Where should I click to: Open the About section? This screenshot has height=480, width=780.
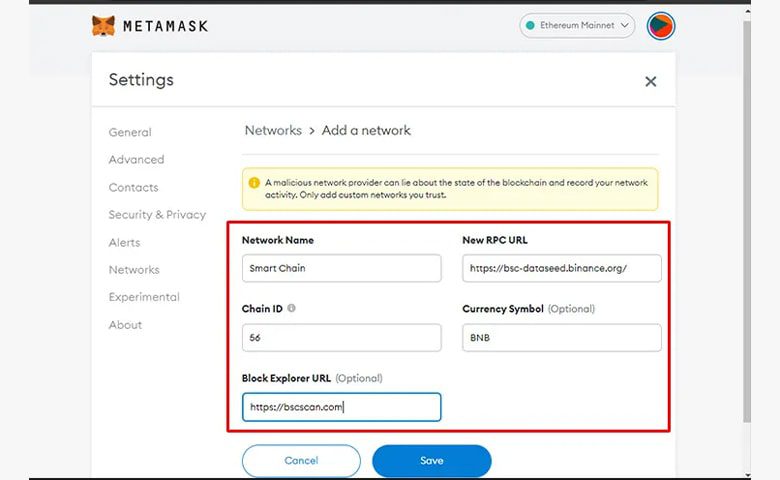125,325
